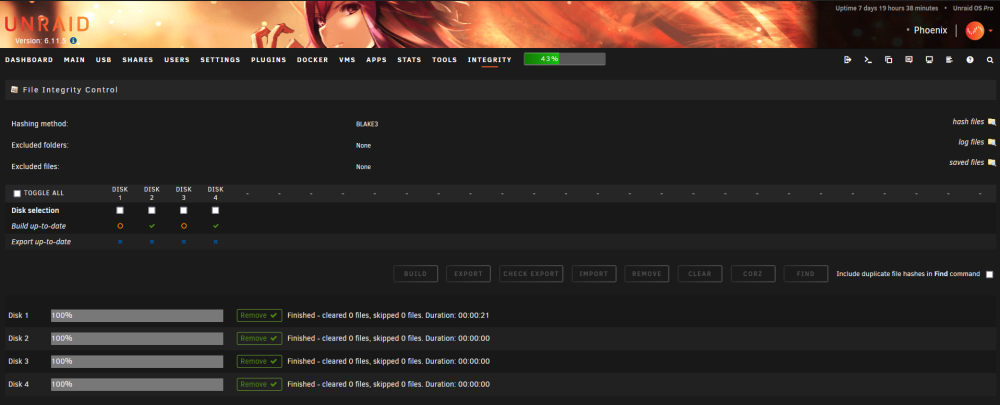Open the Docker page
This screenshot has height=405, width=1000.
coord(312,59)
